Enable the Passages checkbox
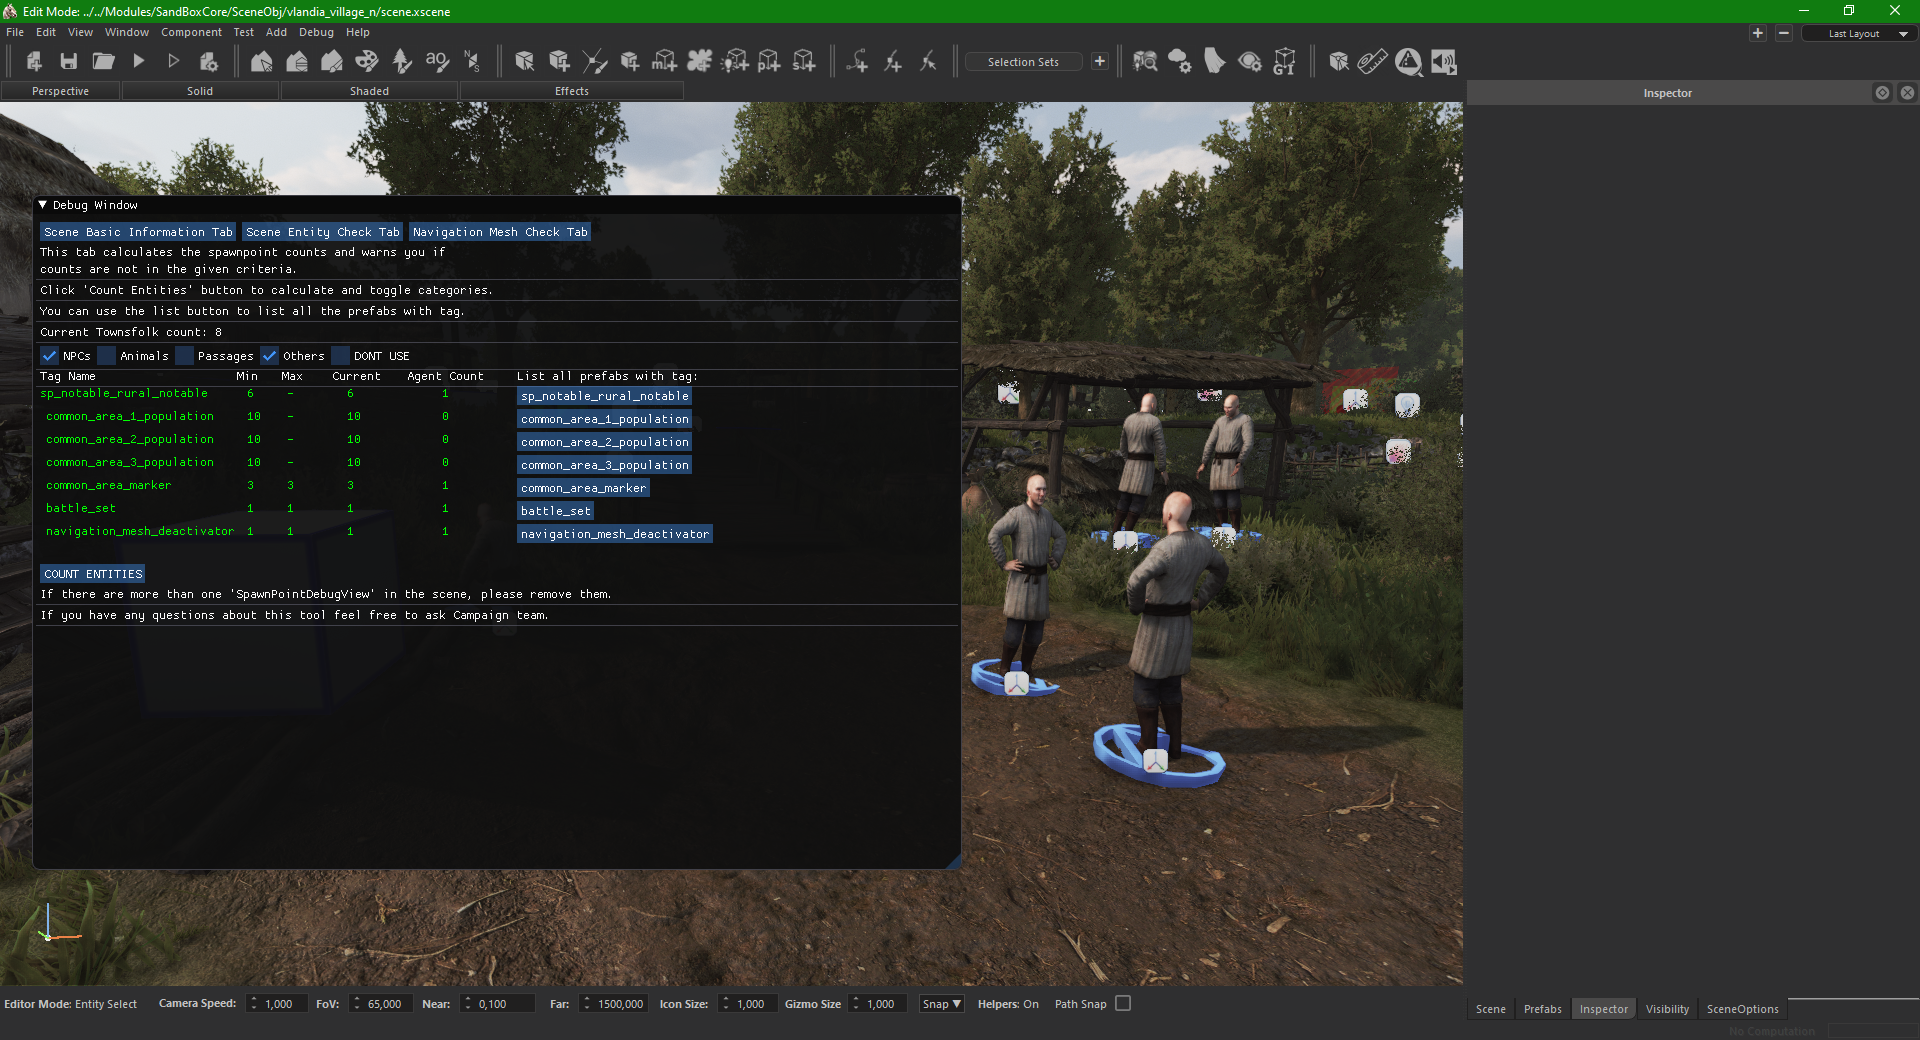The width and height of the screenshot is (1920, 1040). tap(184, 356)
